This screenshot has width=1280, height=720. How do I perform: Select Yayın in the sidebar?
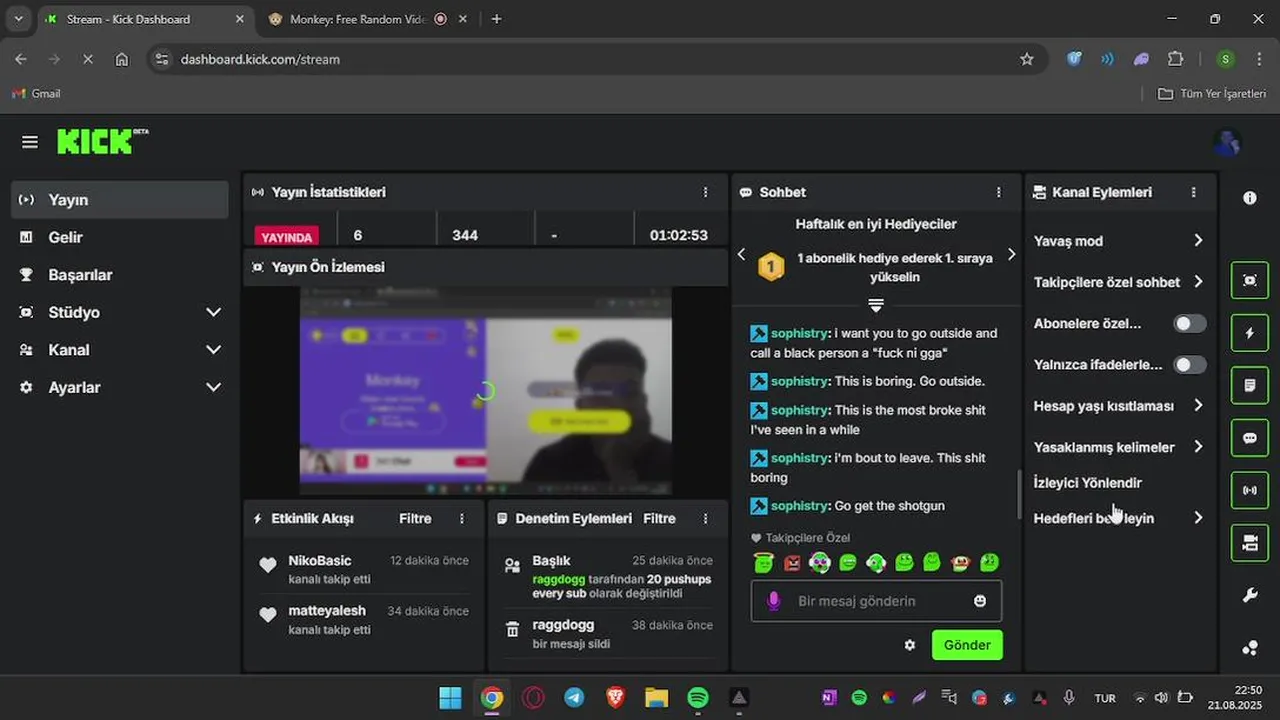(120, 200)
